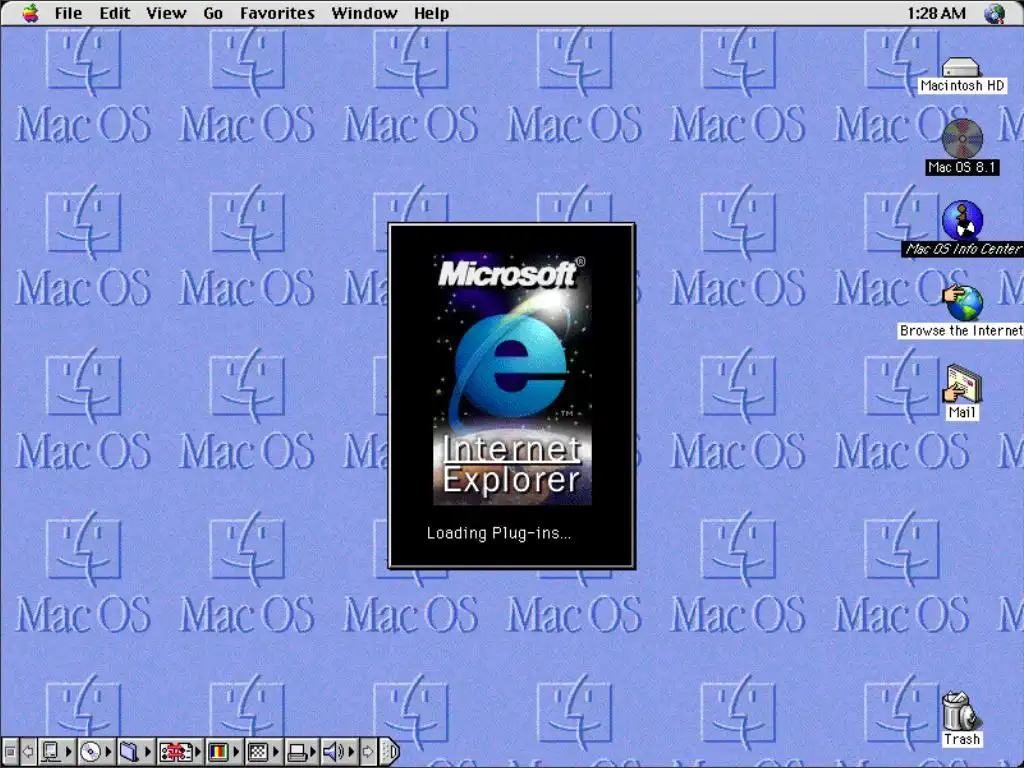Open the Window menu
Screen dimensions: 1024x768
point(364,13)
